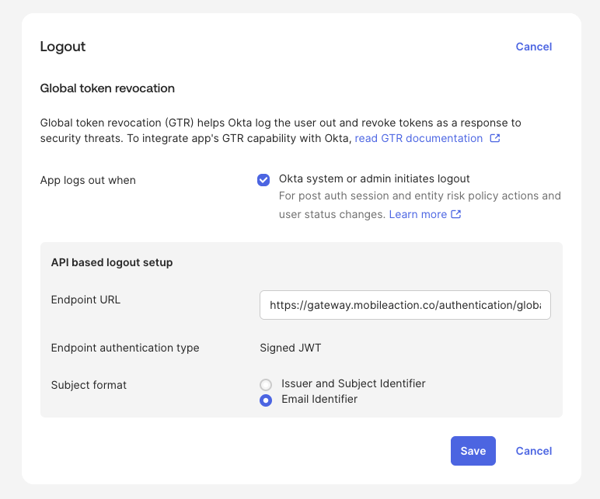This screenshot has width=600, height=499.
Task: Click the API based logout setup heading
Action: click(112, 263)
